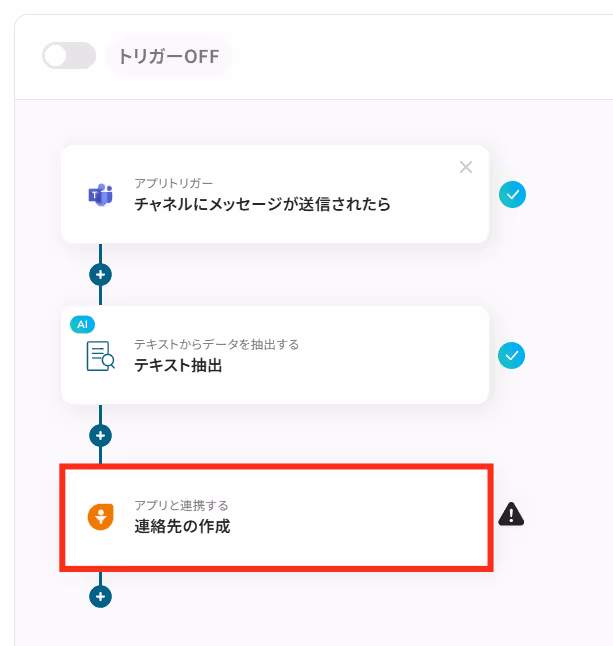Add a step below the Teams trigger
Screen dimensions: 613x646
coord(101,274)
